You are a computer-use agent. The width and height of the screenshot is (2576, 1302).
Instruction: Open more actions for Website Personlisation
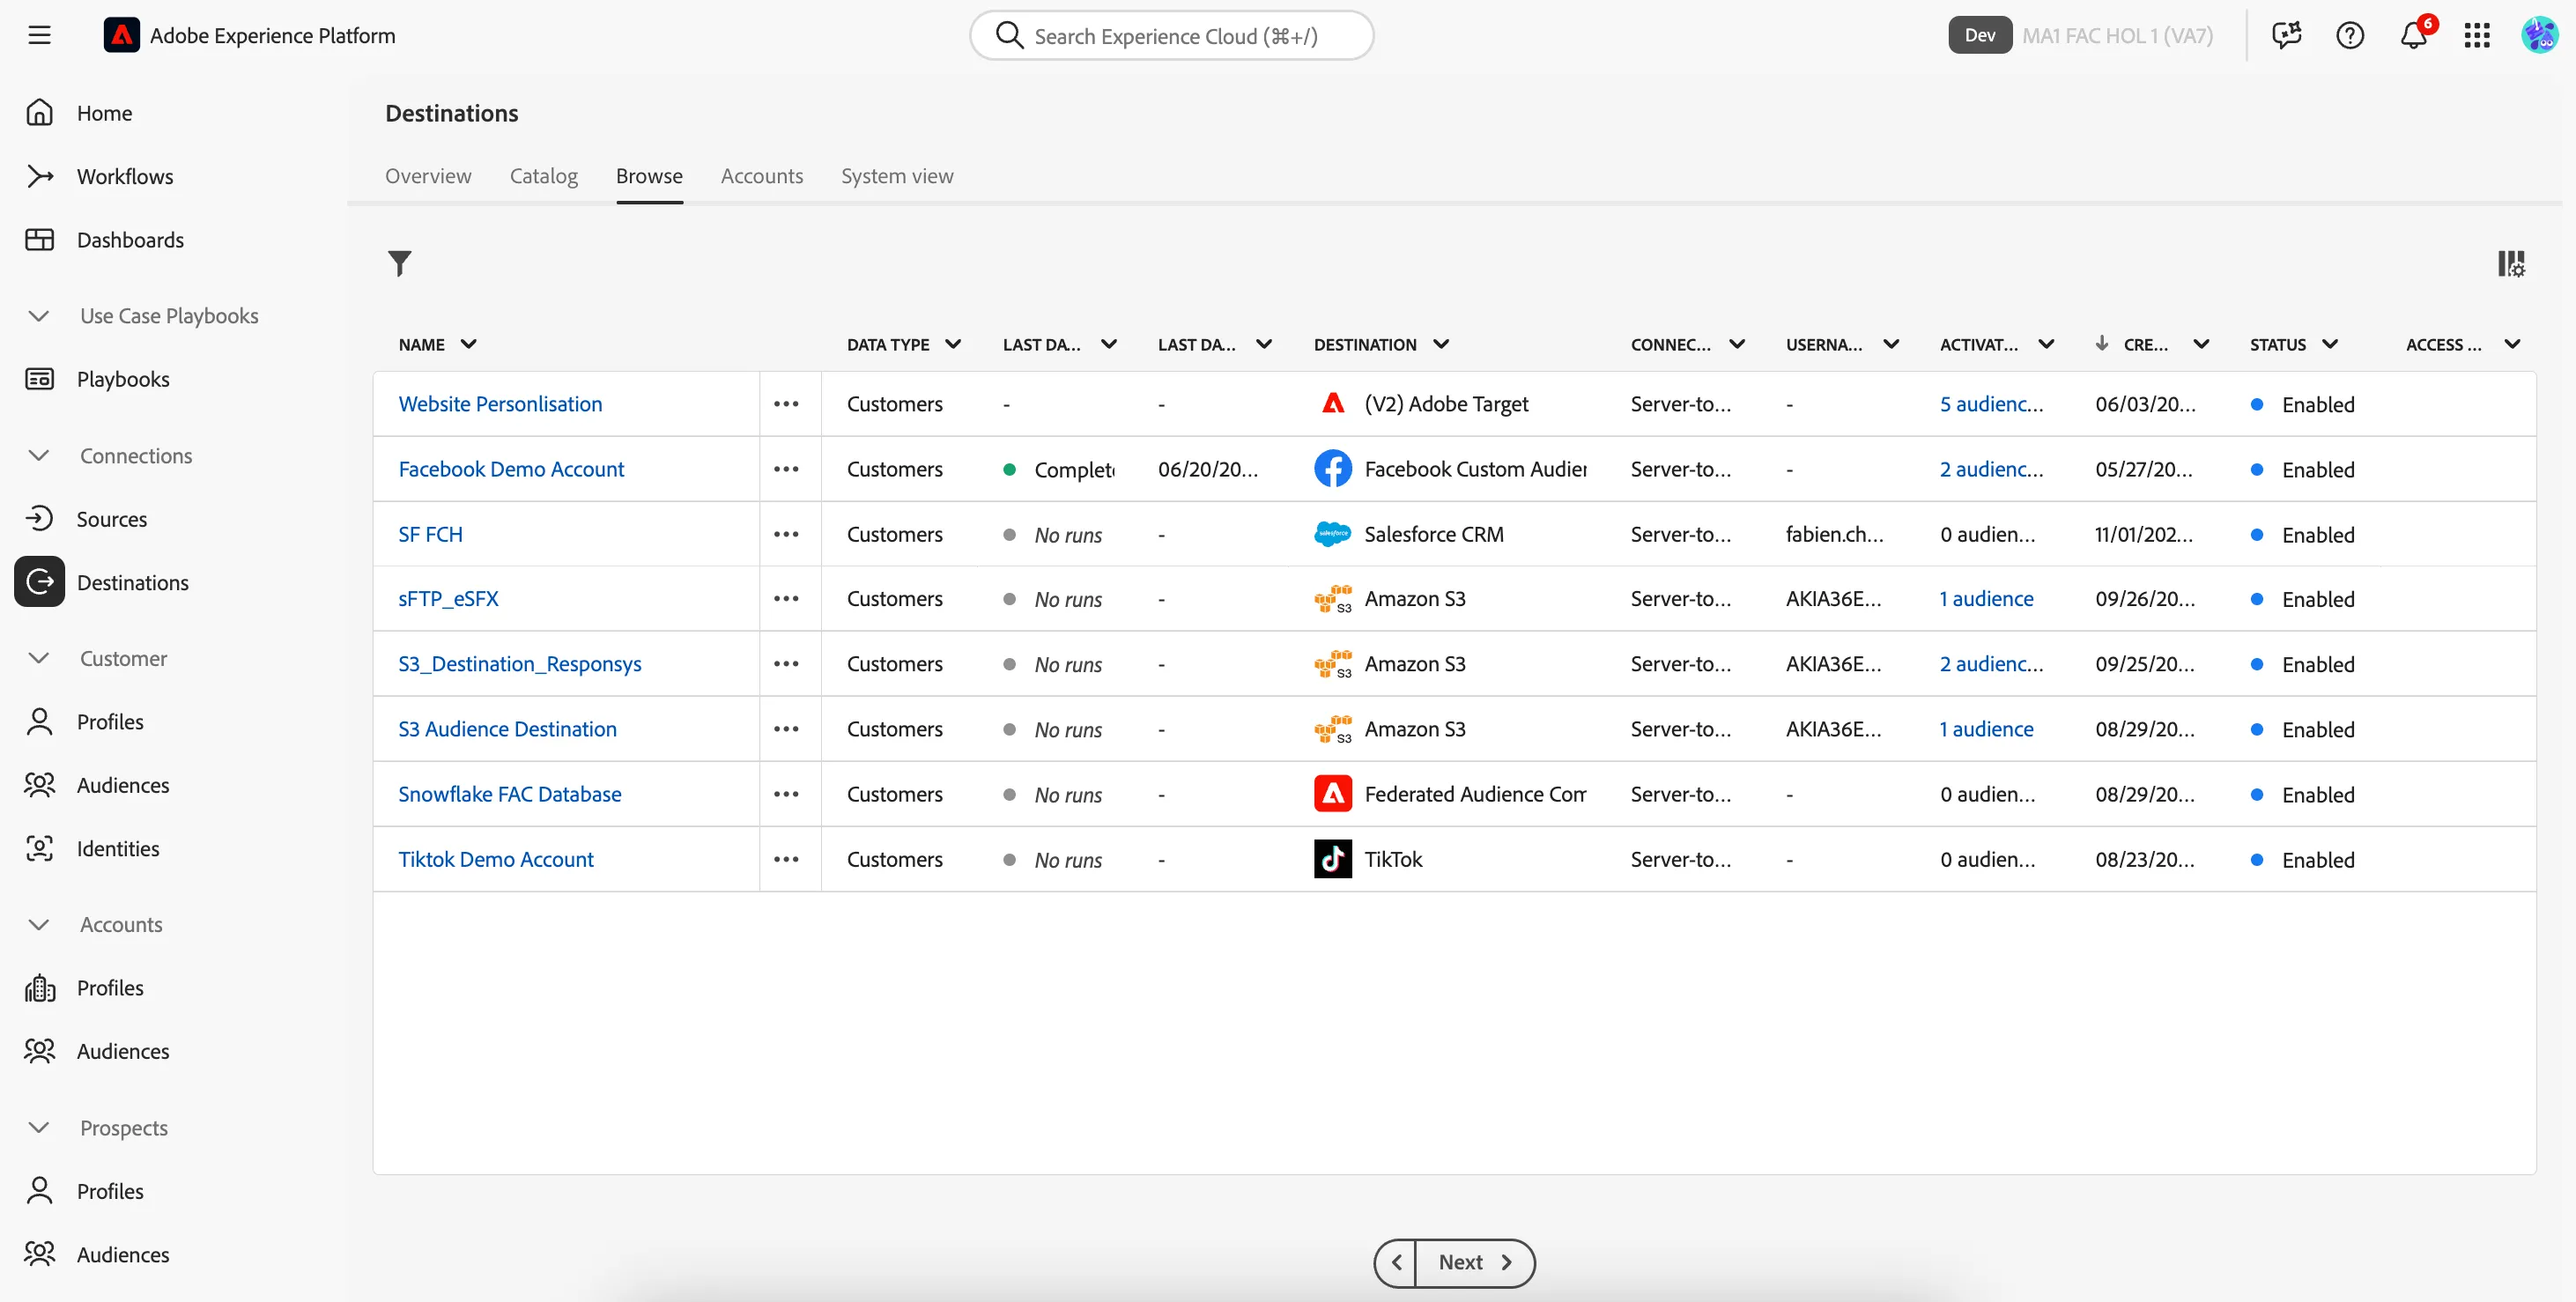[786, 404]
